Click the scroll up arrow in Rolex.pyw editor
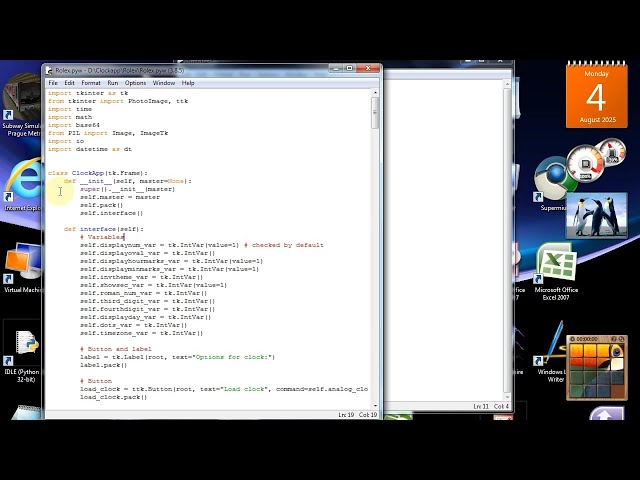Viewport: 640px width, 480px height. 375,93
